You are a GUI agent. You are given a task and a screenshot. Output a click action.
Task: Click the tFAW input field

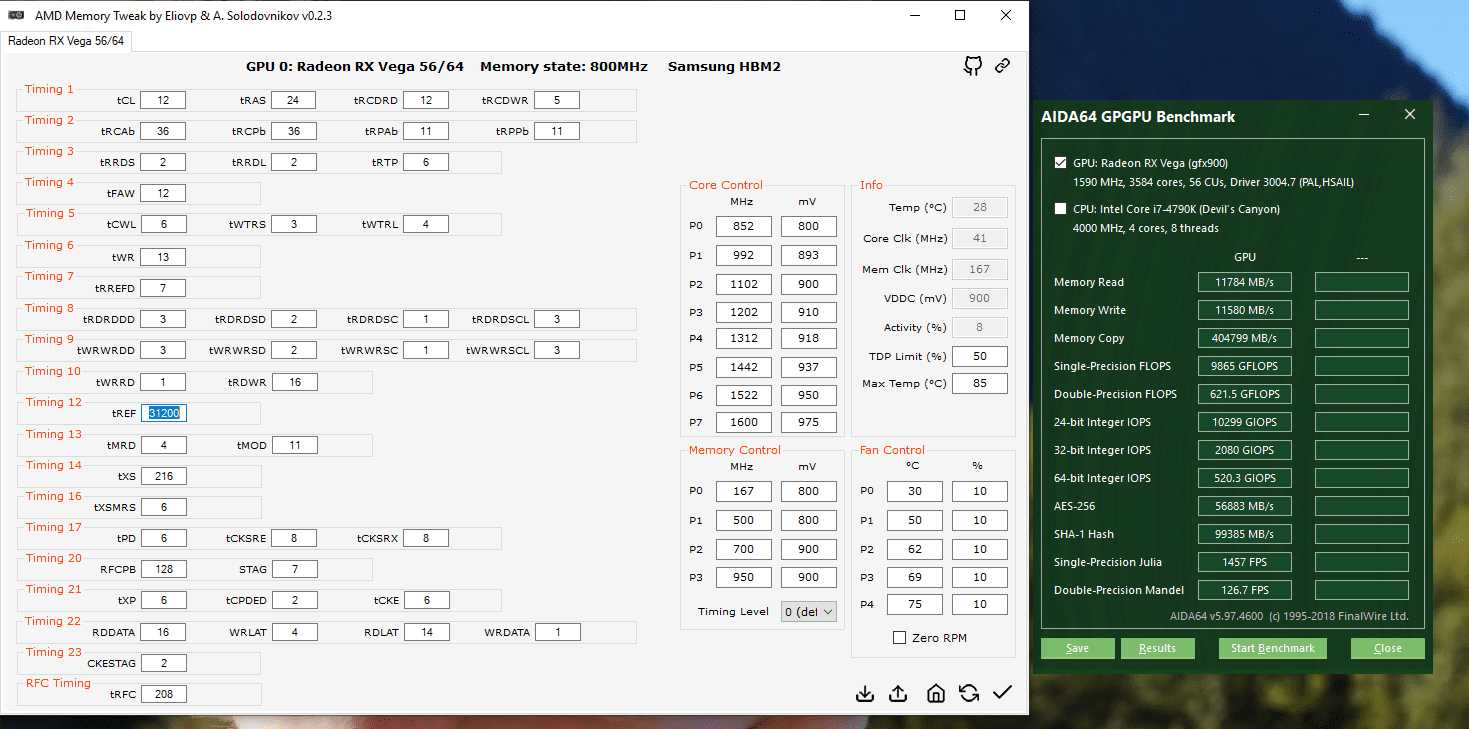(163, 193)
